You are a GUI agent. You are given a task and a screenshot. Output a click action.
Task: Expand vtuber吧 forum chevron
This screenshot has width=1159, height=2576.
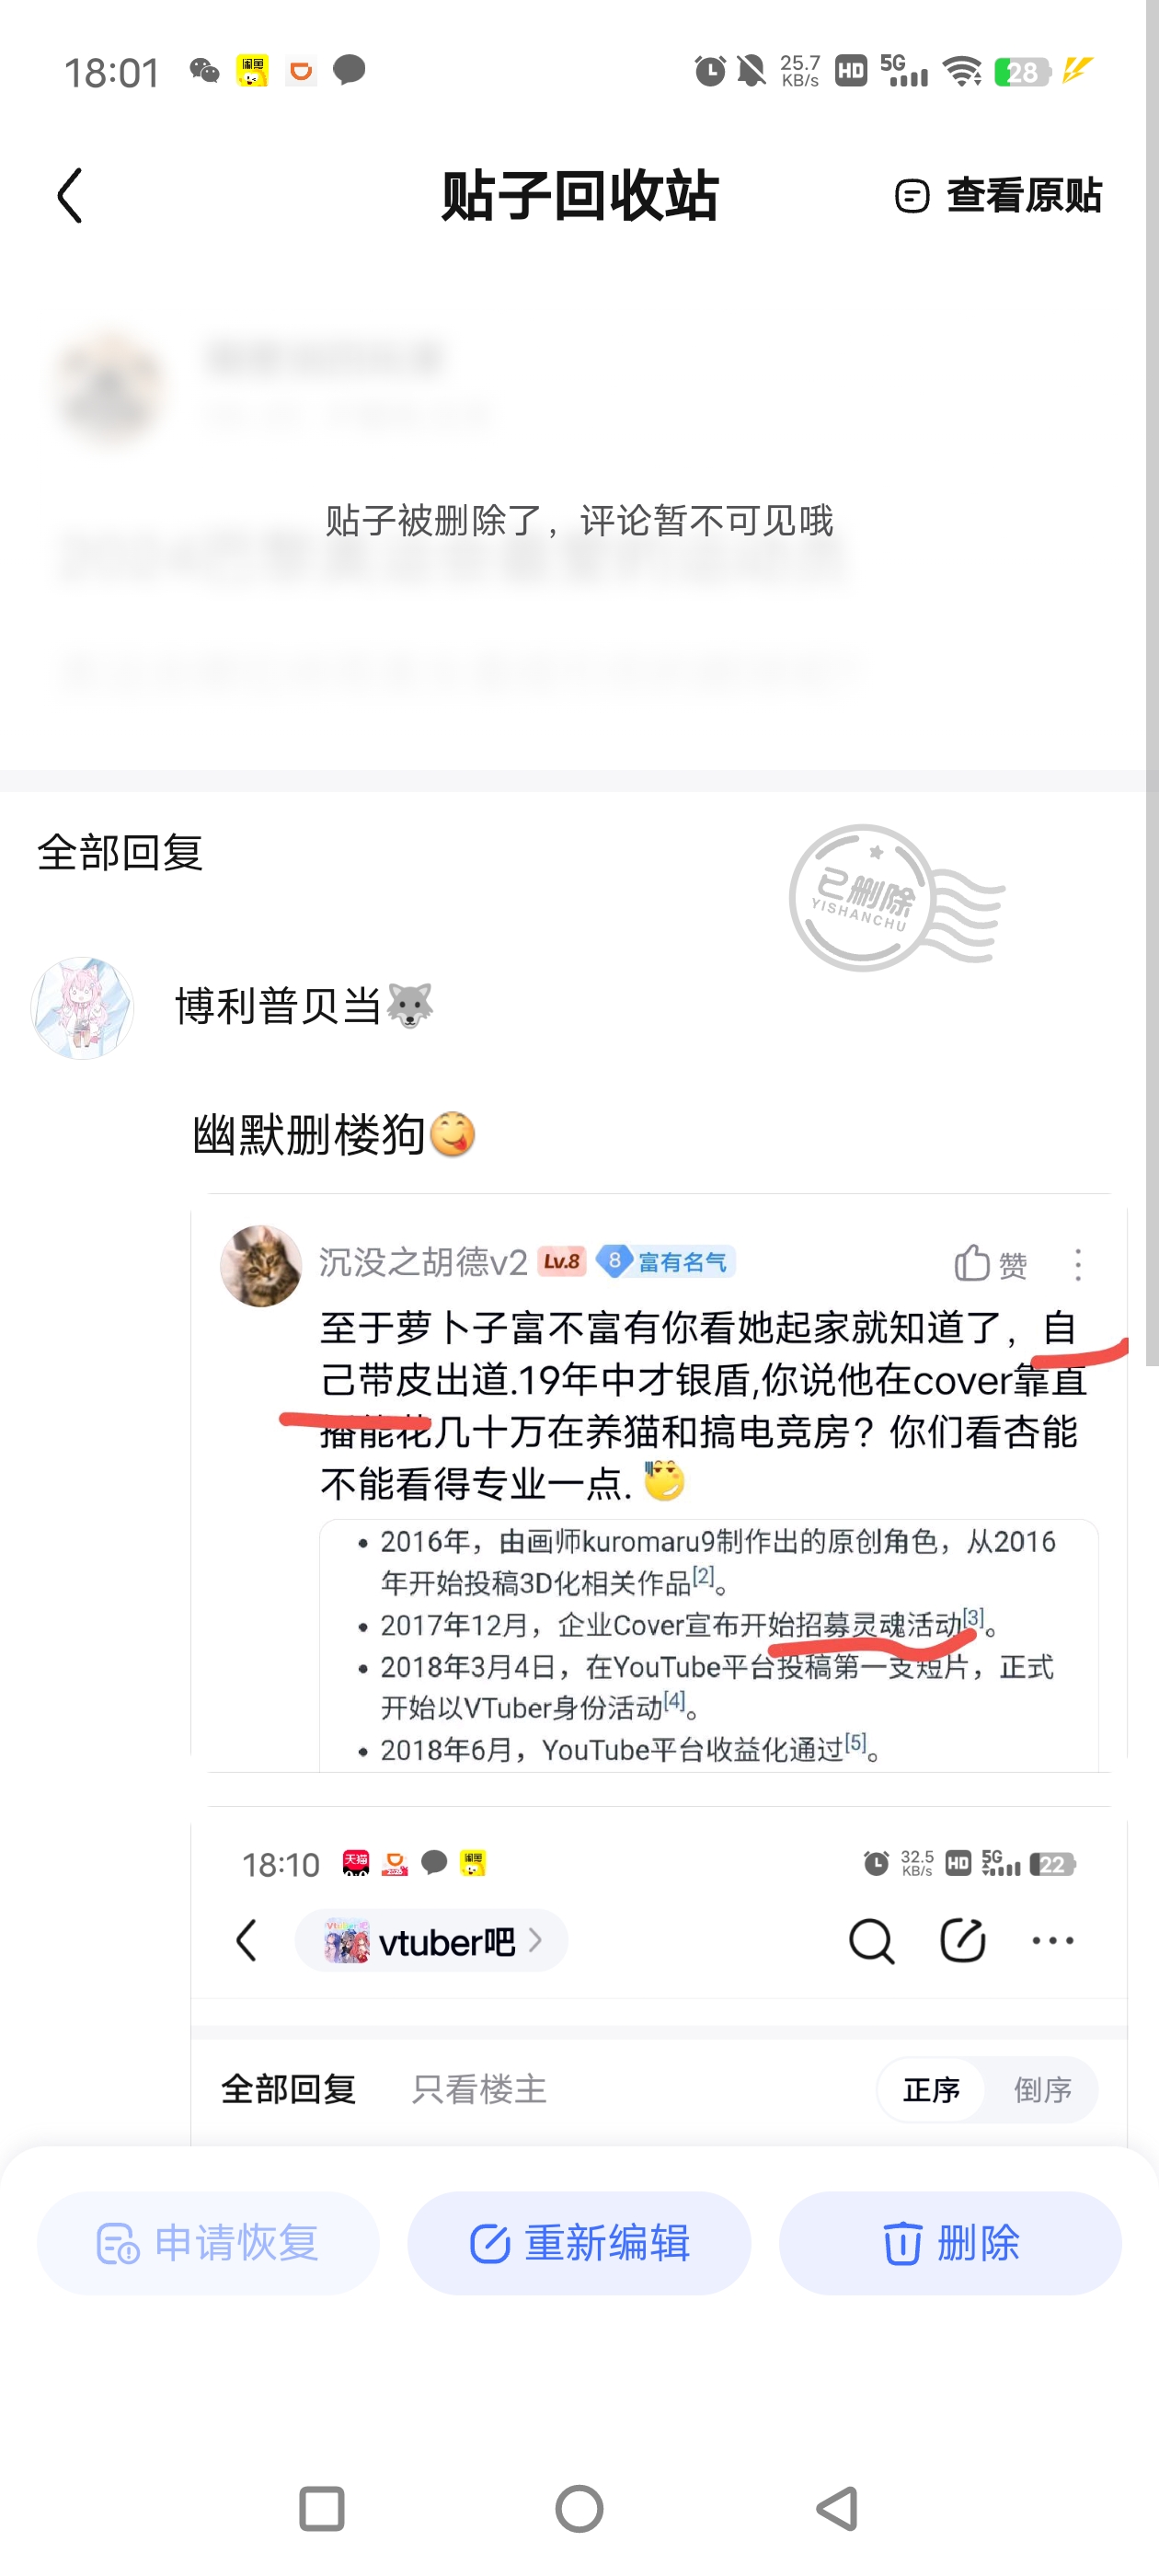click(536, 1940)
